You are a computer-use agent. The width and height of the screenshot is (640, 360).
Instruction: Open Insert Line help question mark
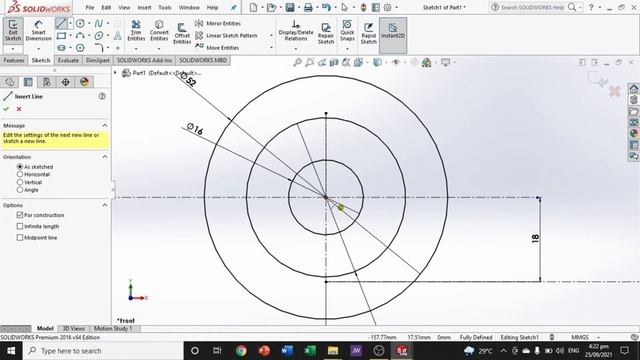point(102,96)
